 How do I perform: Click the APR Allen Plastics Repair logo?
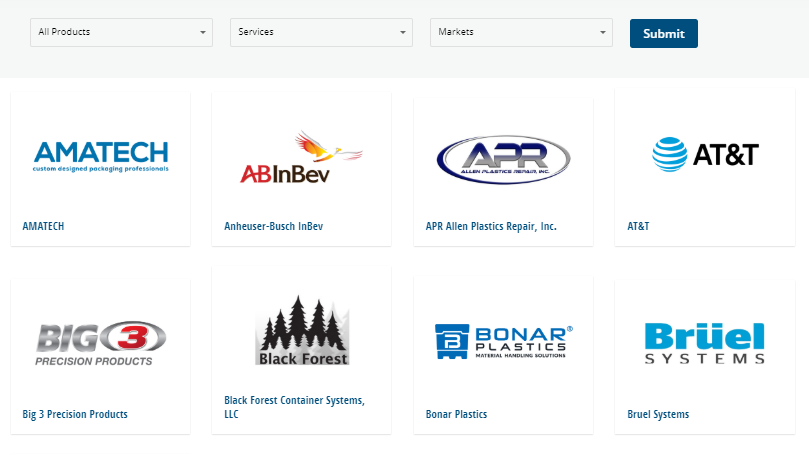[504, 159]
